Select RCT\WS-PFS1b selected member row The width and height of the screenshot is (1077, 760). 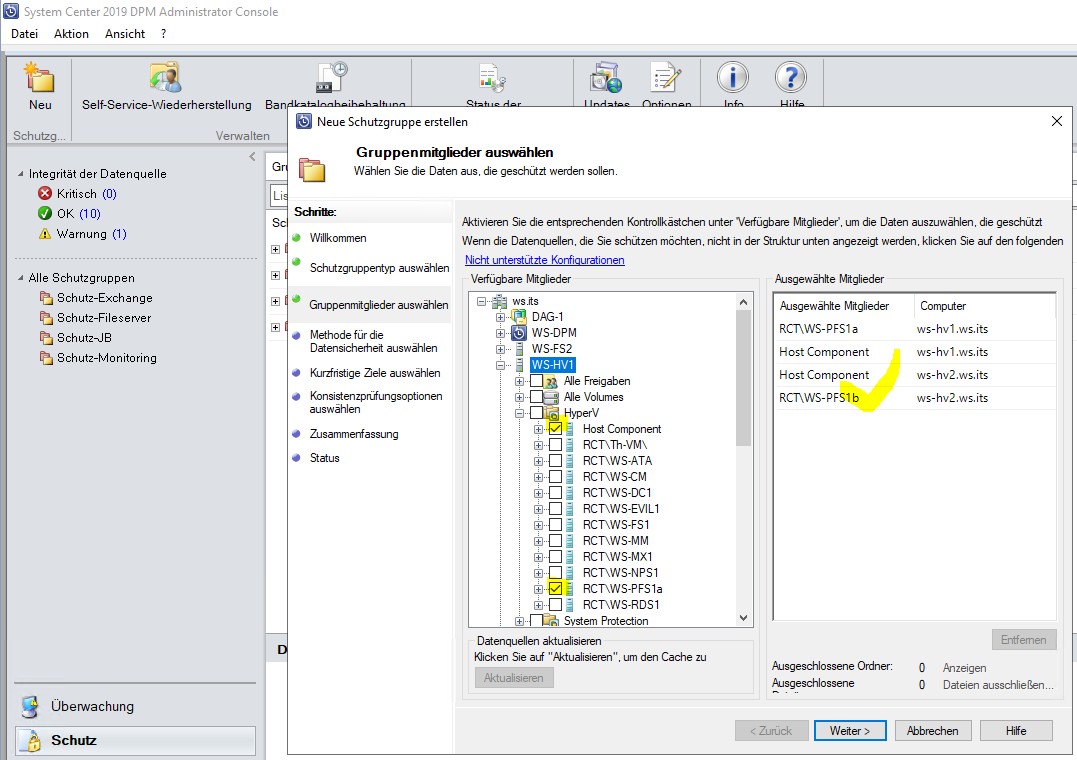(915, 398)
